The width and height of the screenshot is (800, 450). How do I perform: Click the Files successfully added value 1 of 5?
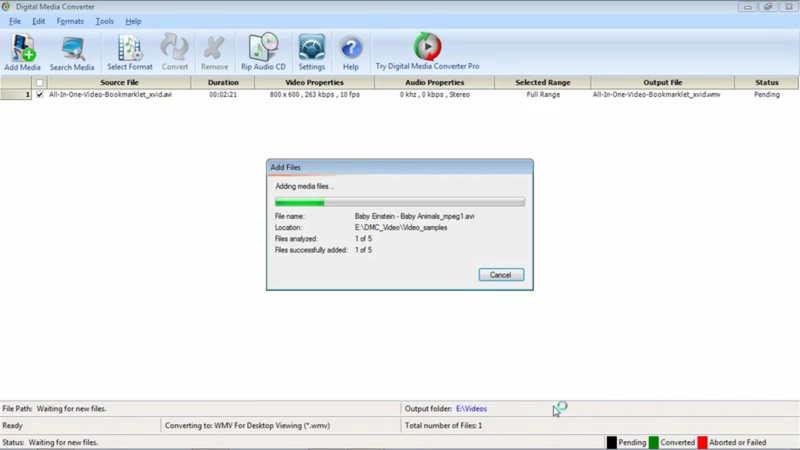point(363,250)
